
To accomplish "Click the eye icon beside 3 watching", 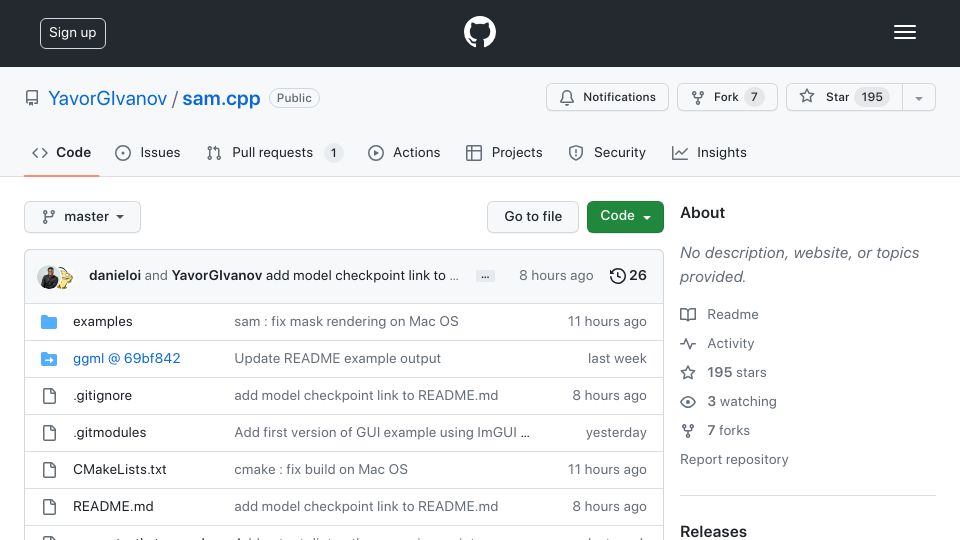I will (688, 402).
